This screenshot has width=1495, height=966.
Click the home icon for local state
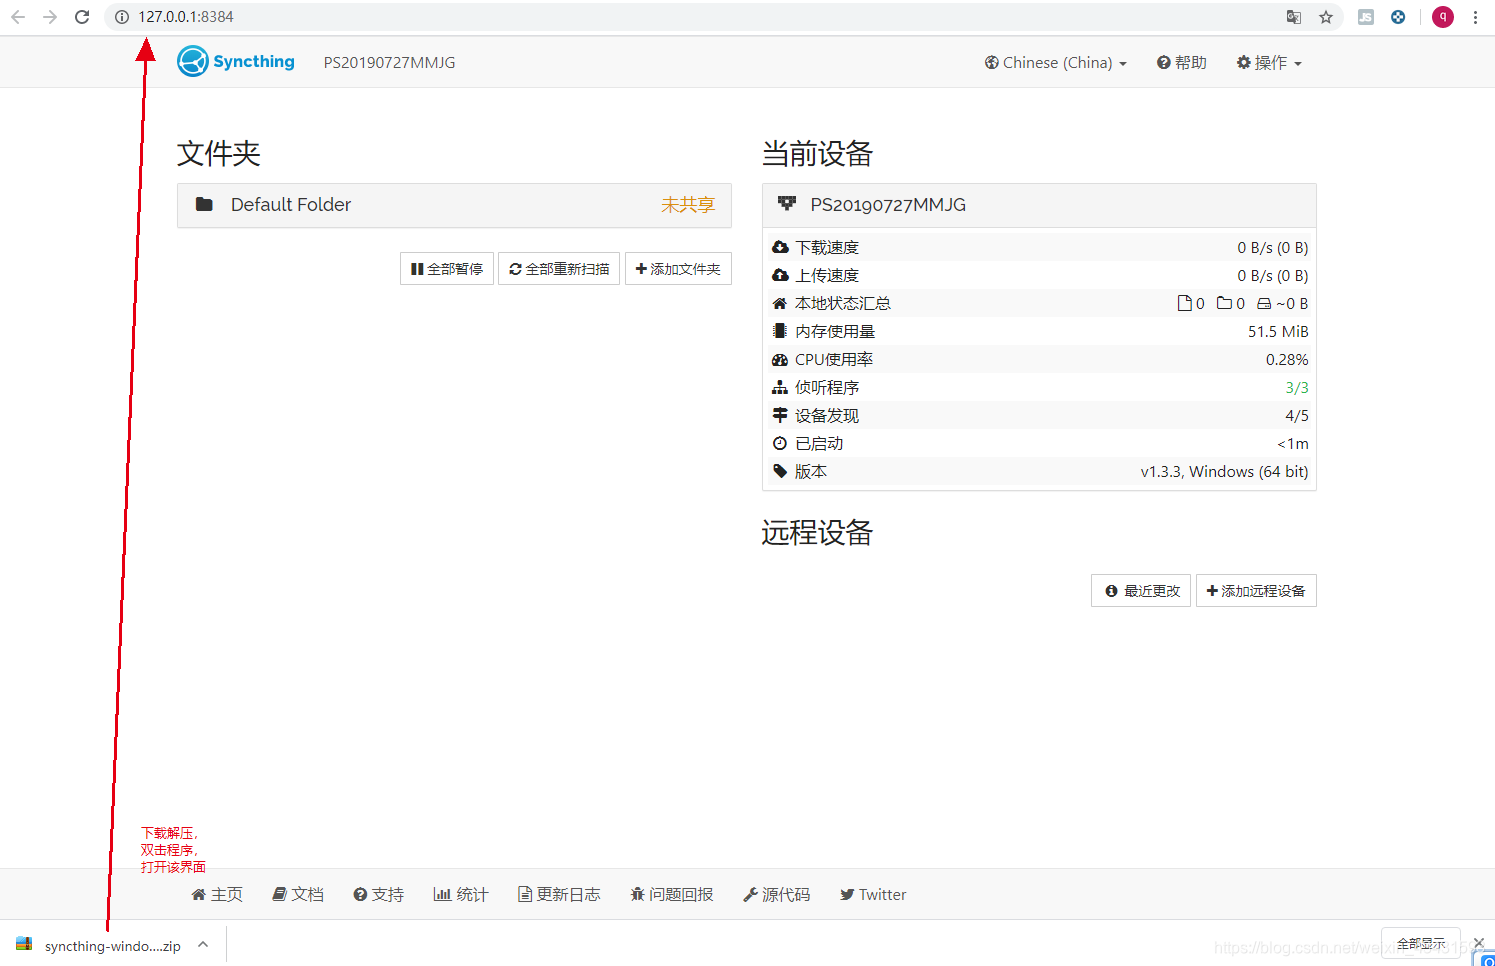point(780,303)
